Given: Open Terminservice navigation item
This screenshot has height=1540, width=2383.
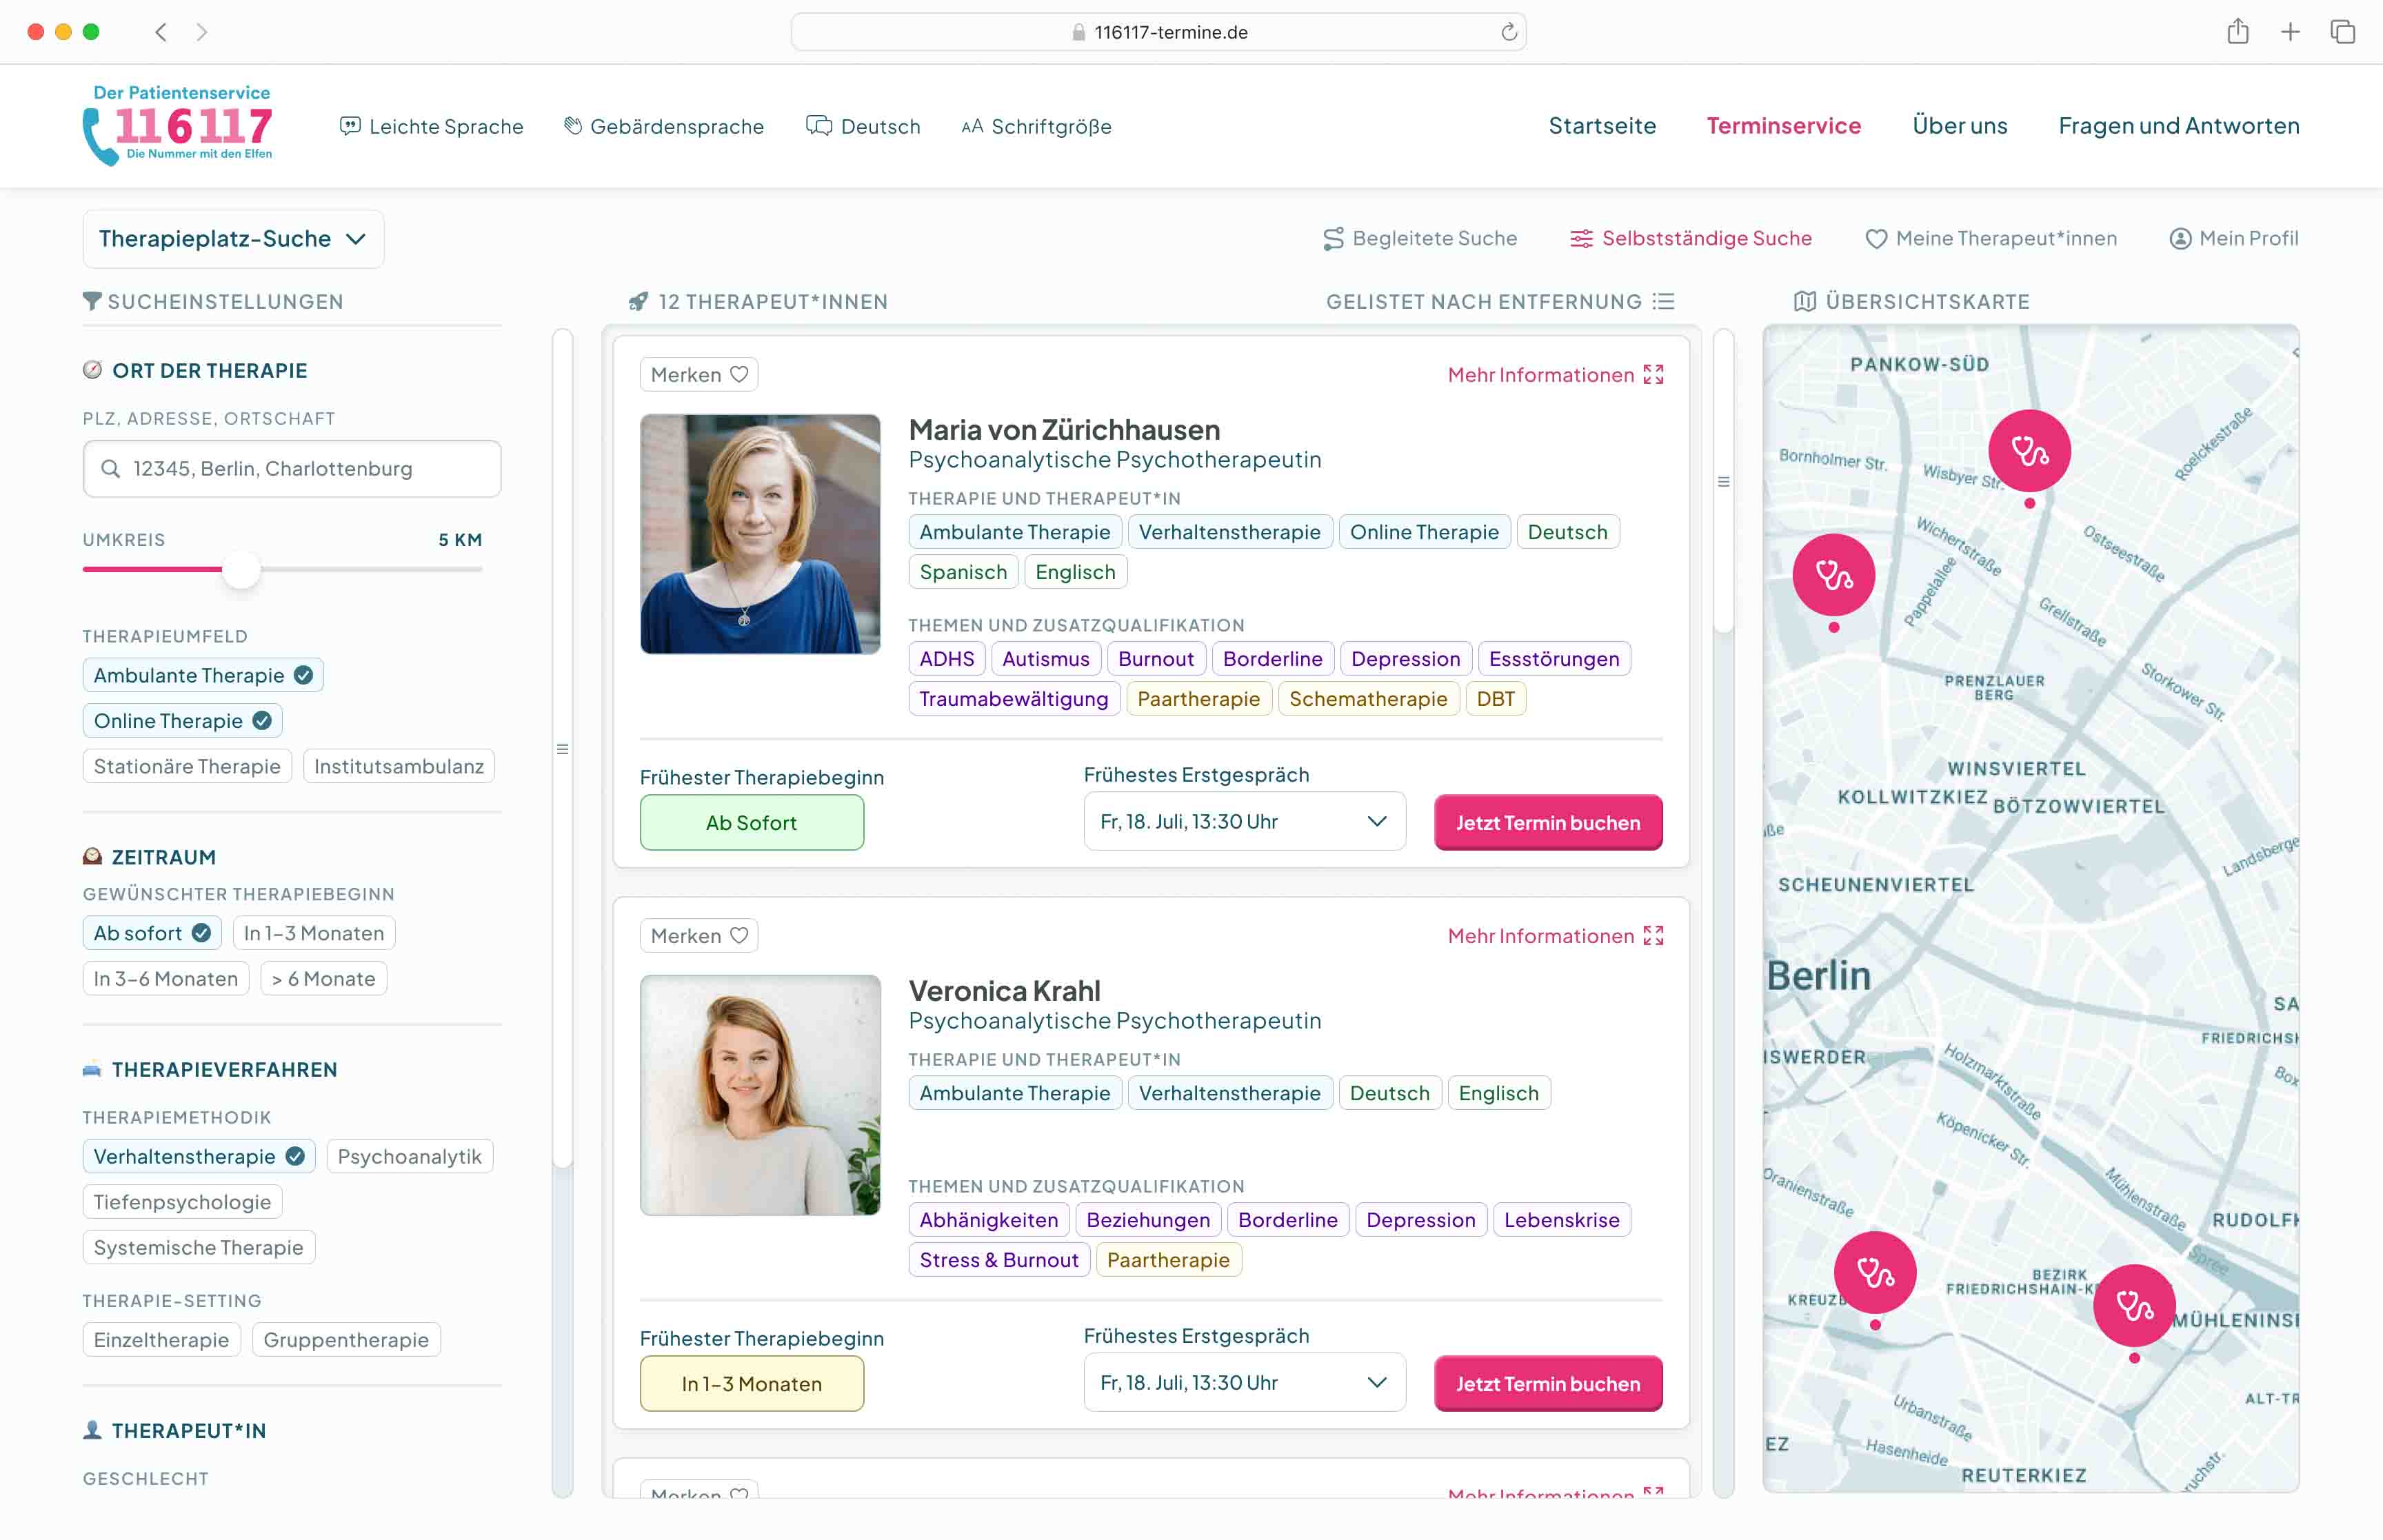Looking at the screenshot, I should [x=1784, y=125].
